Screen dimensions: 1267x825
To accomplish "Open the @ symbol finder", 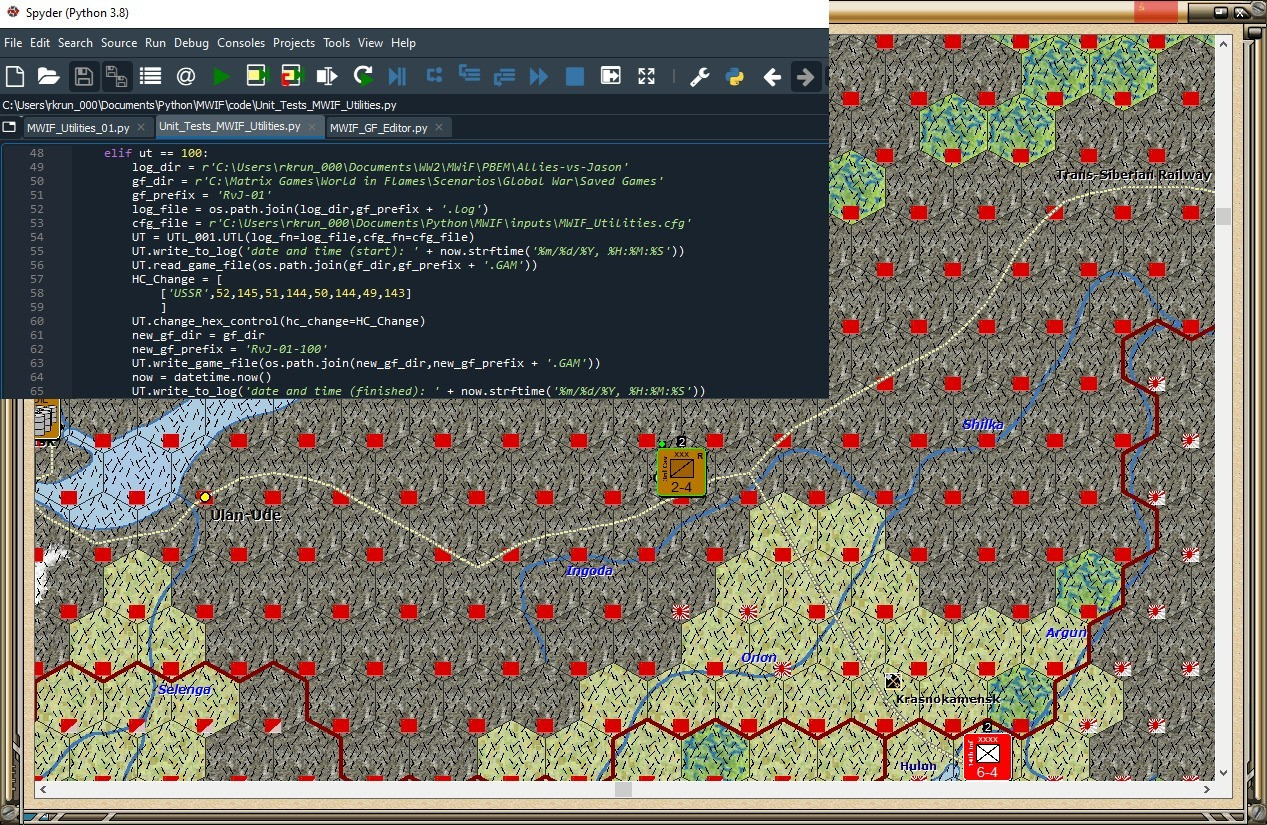I will click(x=186, y=76).
